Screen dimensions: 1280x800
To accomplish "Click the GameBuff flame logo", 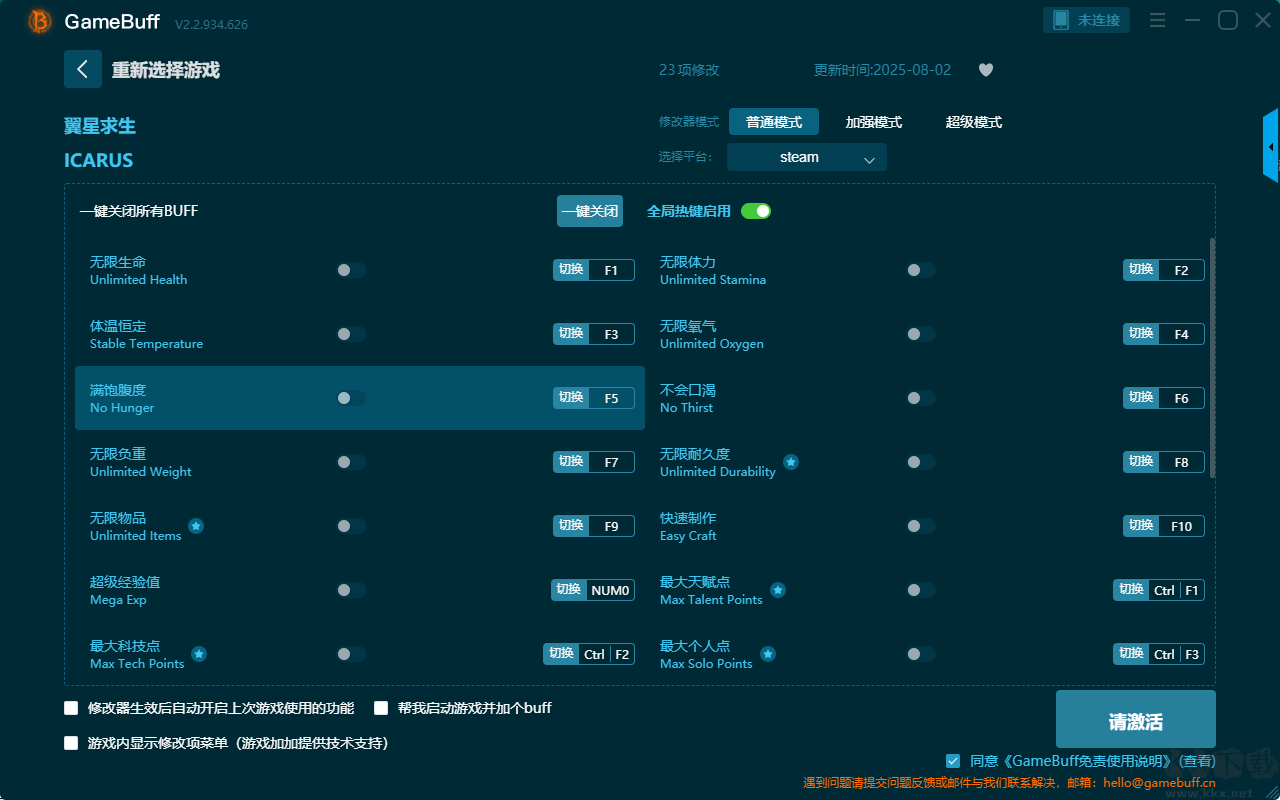I will (38, 20).
